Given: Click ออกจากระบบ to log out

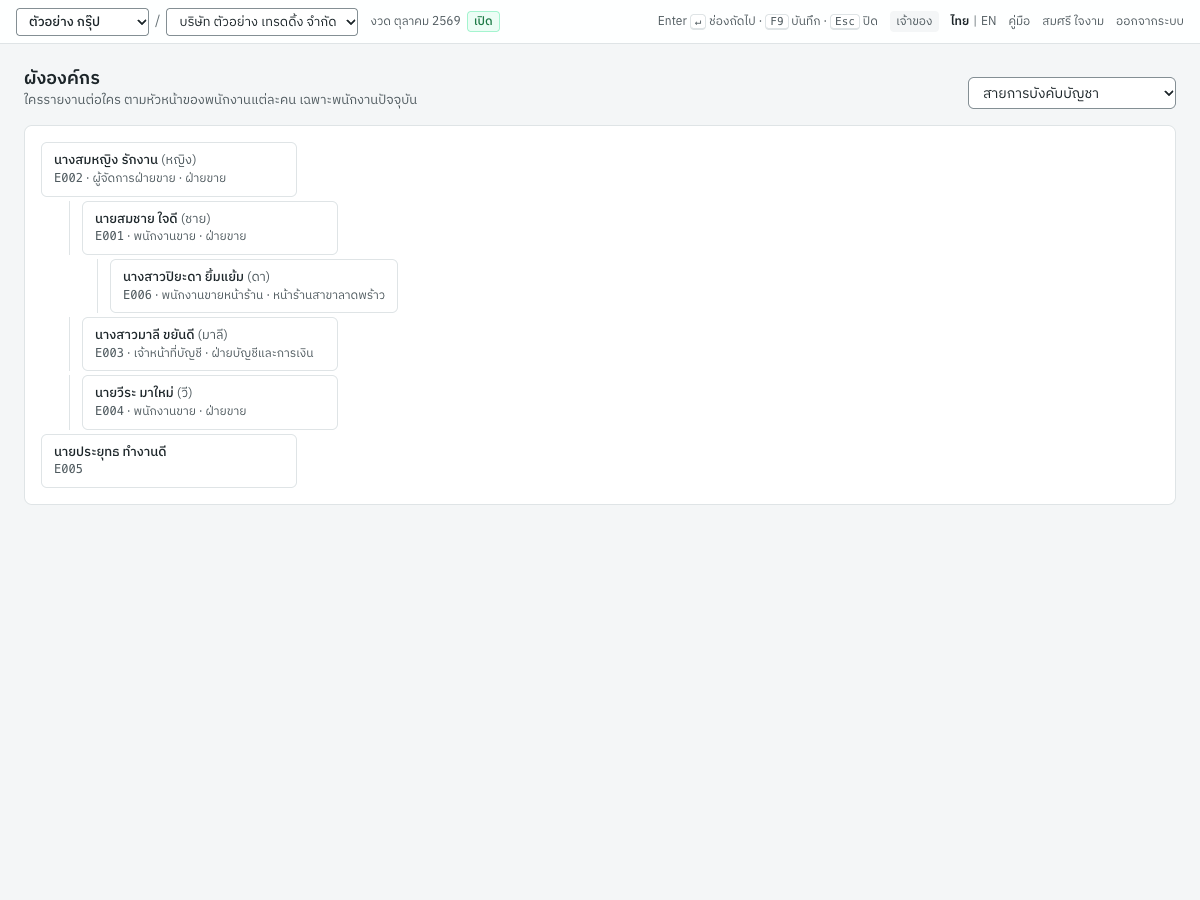Looking at the screenshot, I should (1150, 21).
